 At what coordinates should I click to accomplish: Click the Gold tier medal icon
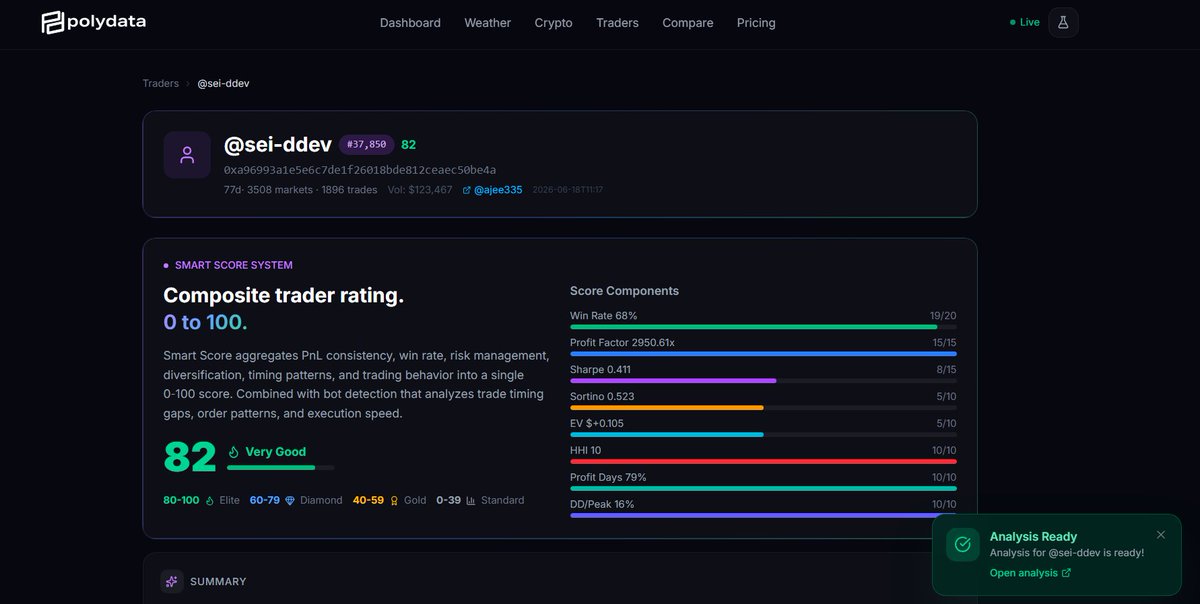(x=394, y=500)
